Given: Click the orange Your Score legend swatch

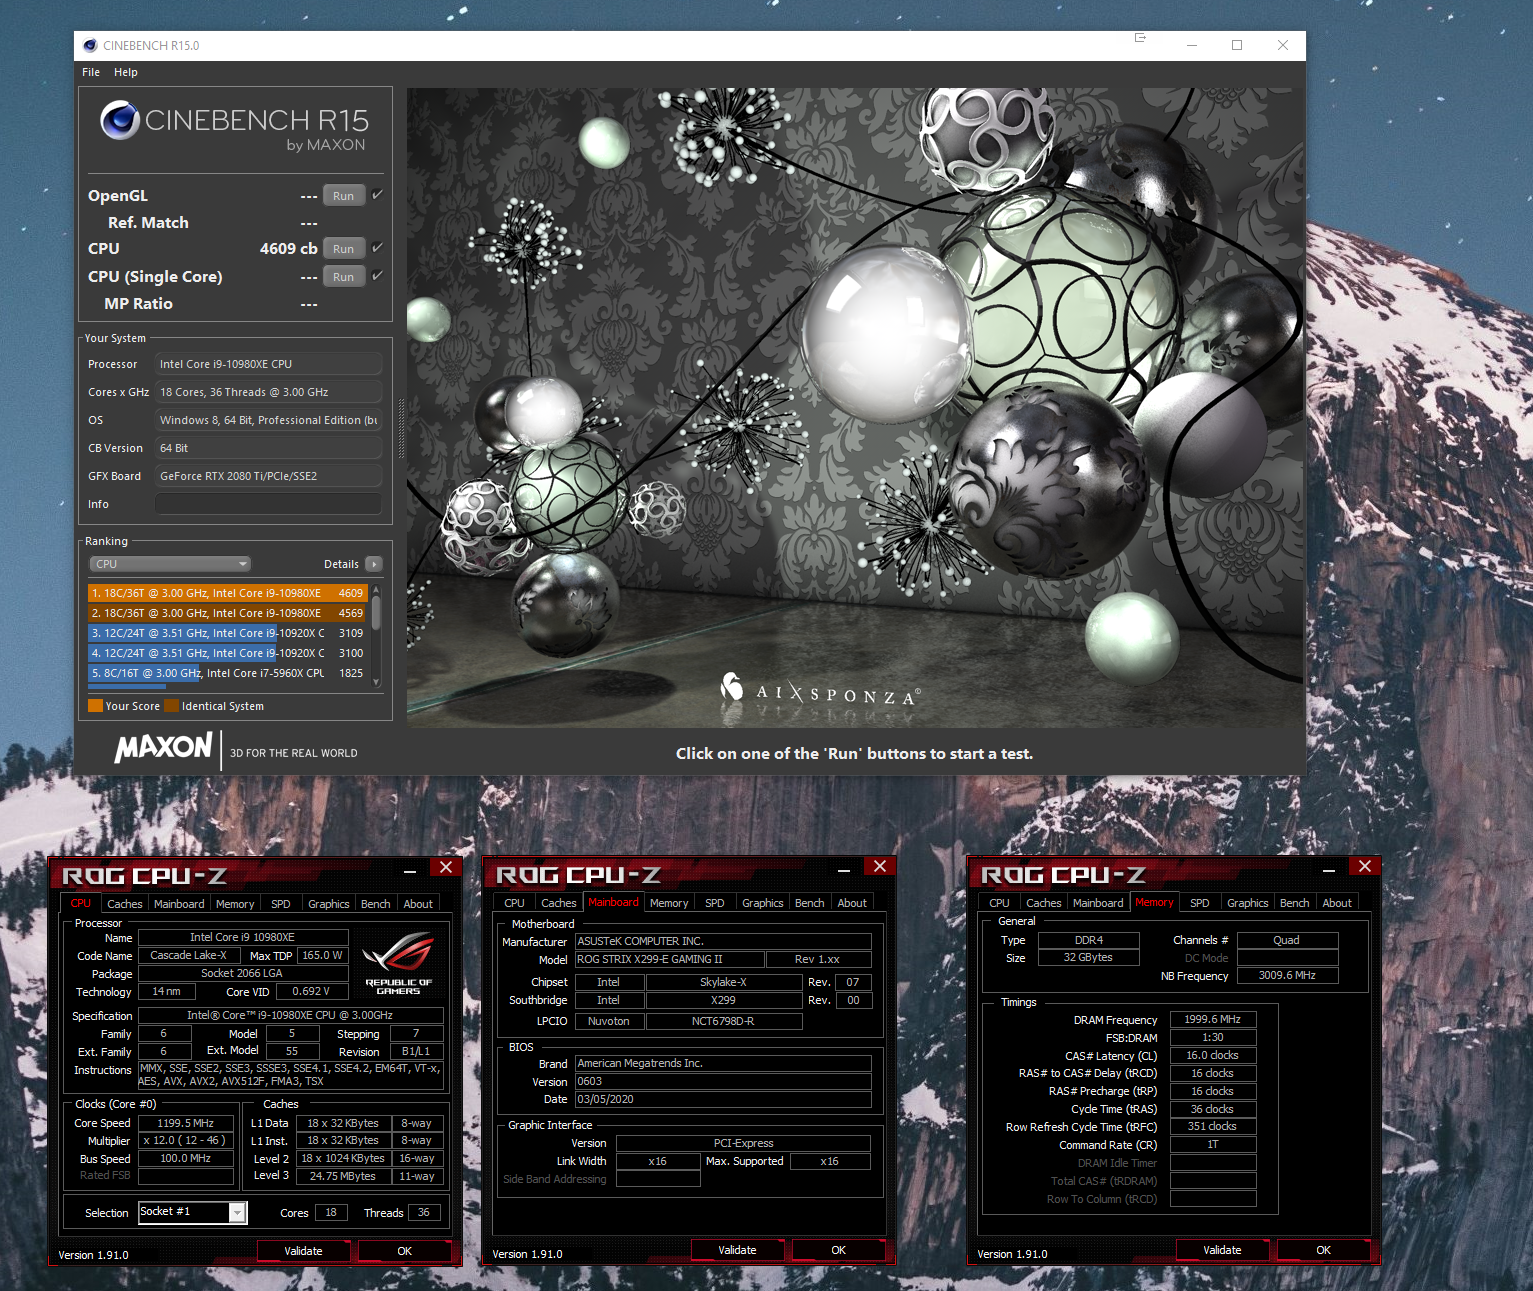Looking at the screenshot, I should [x=95, y=706].
